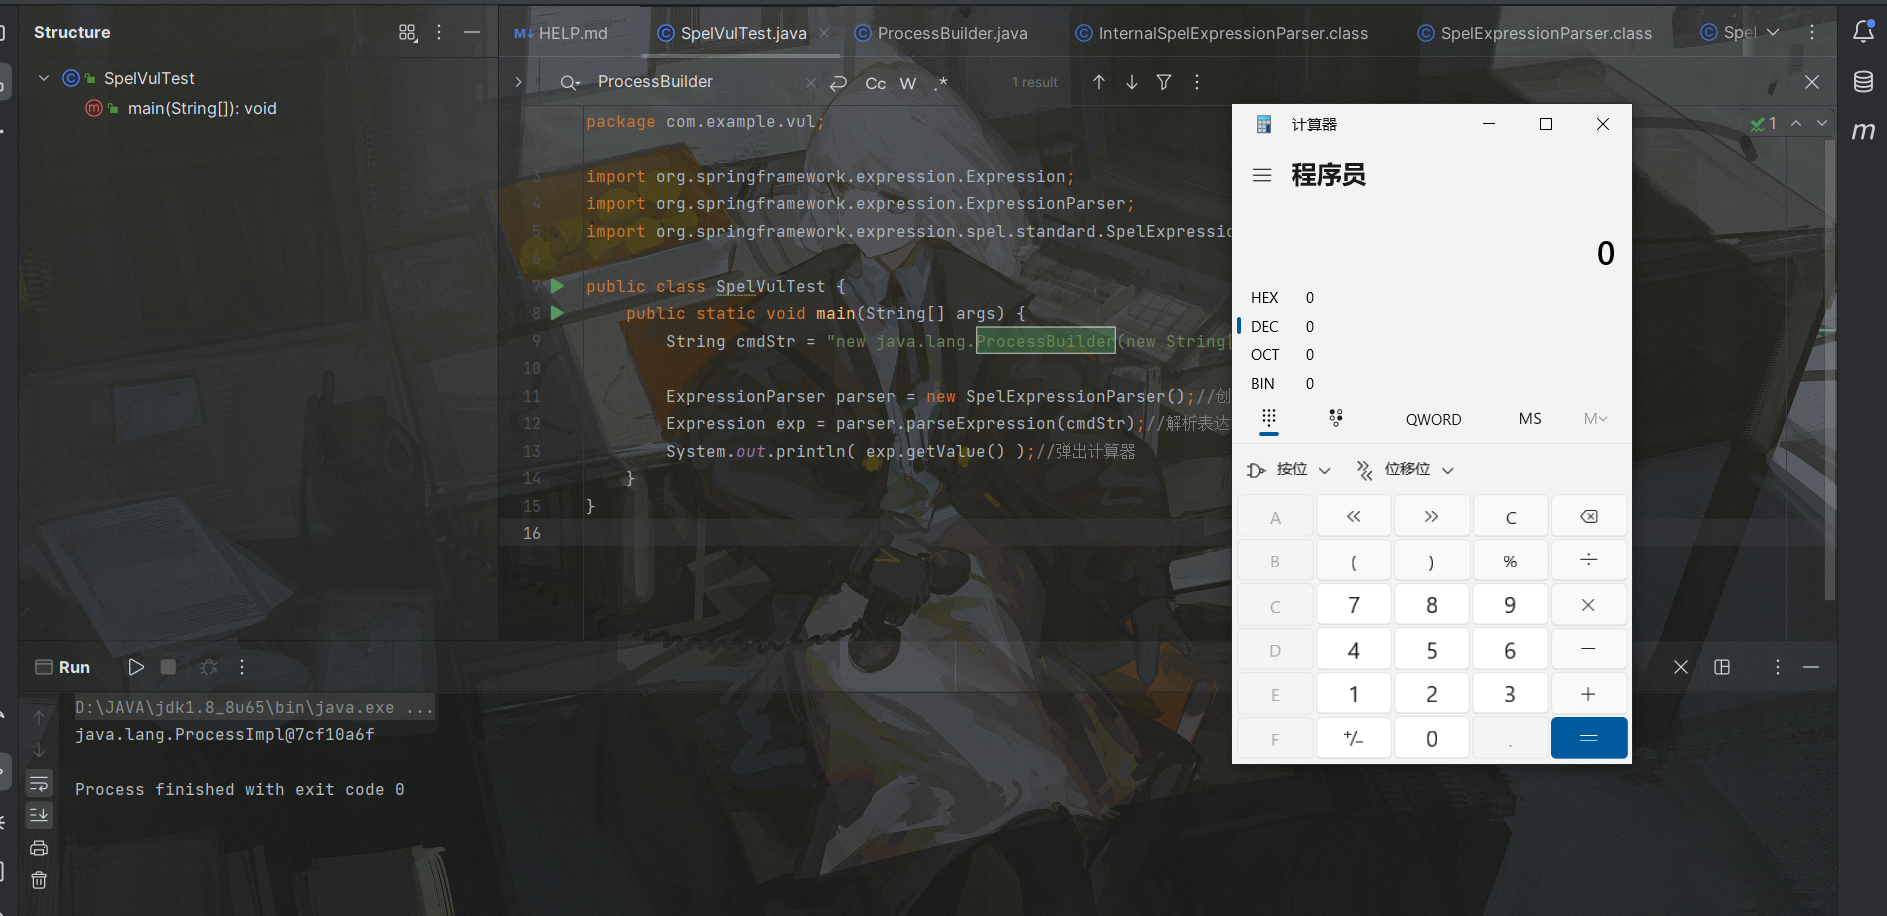Toggle regex (.*) search mode
The height and width of the screenshot is (916, 1887).
click(x=940, y=84)
